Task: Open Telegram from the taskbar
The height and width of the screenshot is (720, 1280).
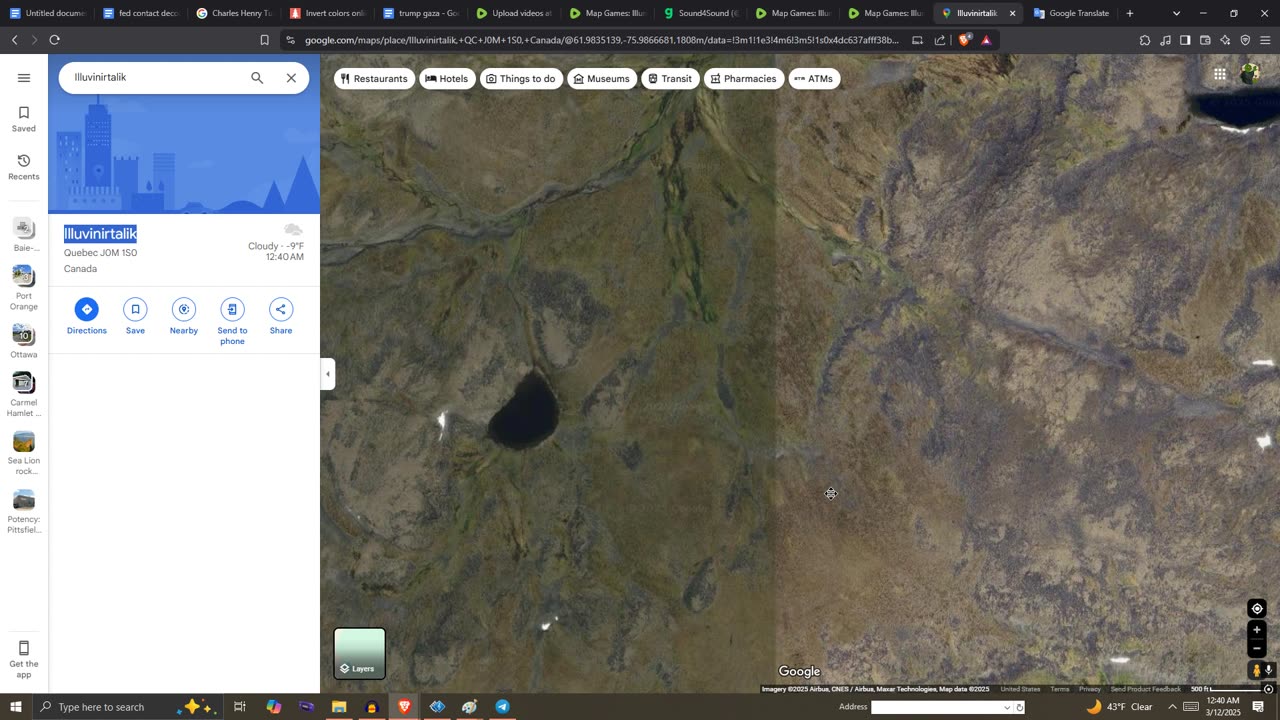Action: 502,707
